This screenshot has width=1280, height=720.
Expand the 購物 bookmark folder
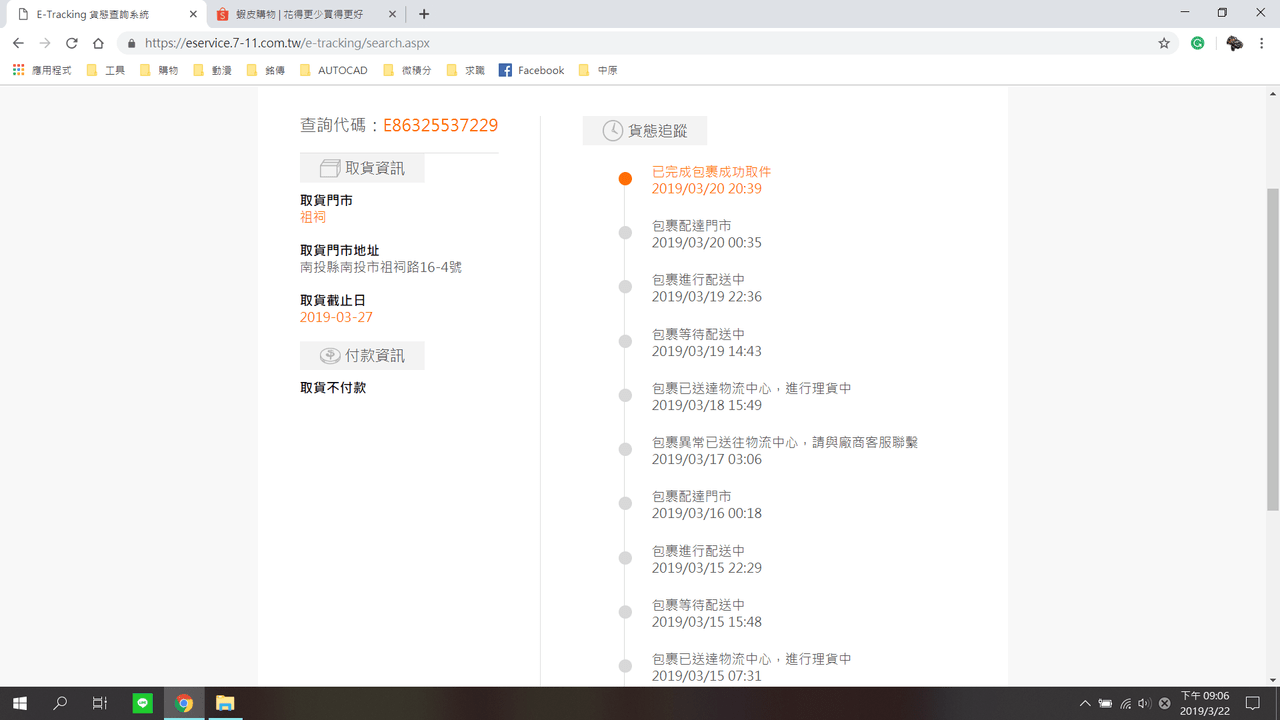point(158,70)
